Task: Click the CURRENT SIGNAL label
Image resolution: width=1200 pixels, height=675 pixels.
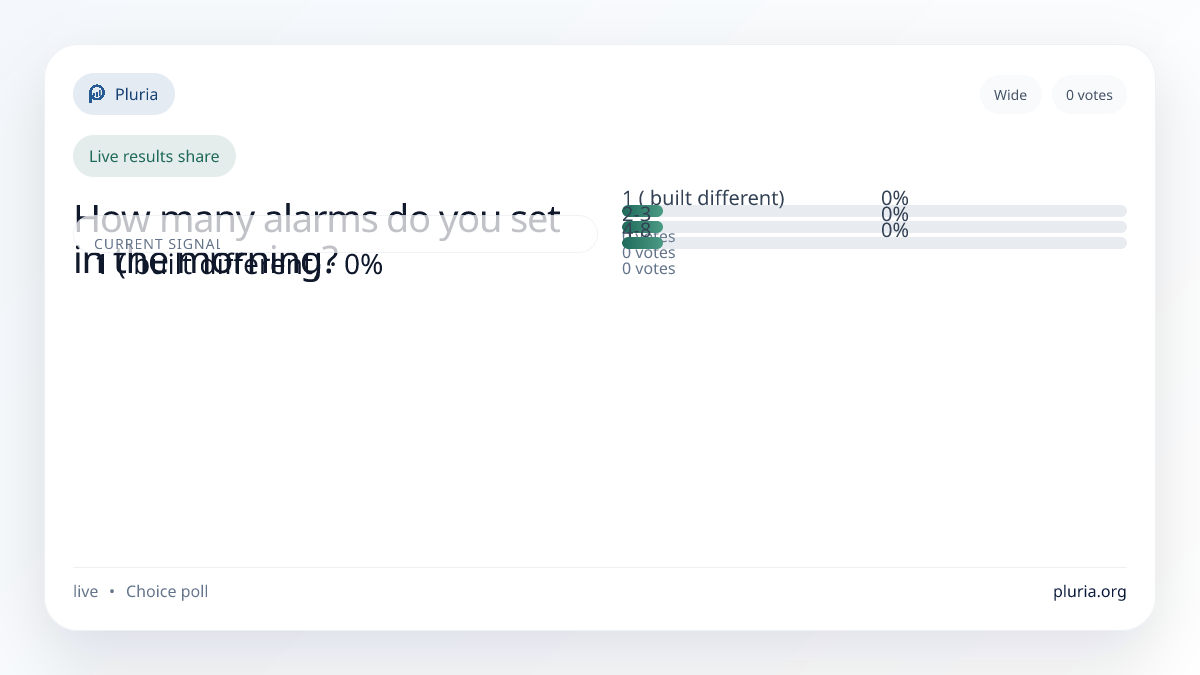Action: click(x=157, y=244)
